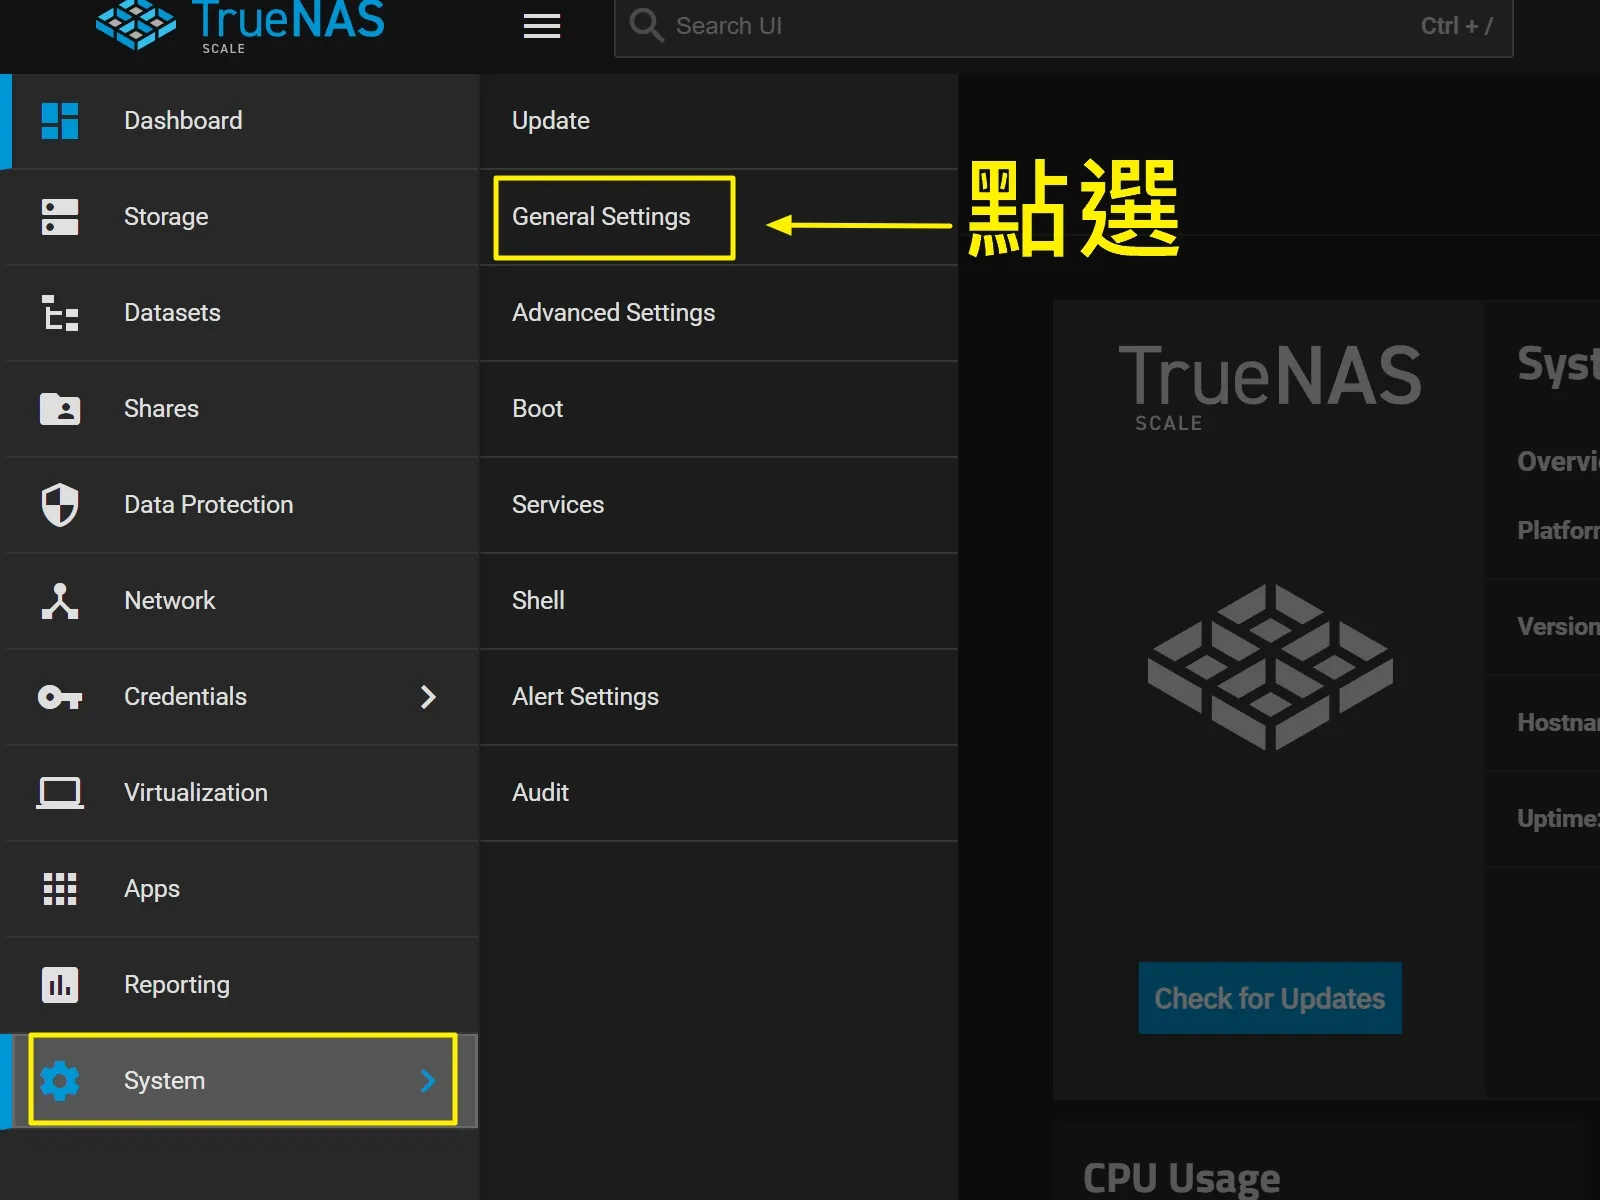Viewport: 1600px width, 1200px height.
Task: Select the Data Protection label
Action: [x=209, y=505]
